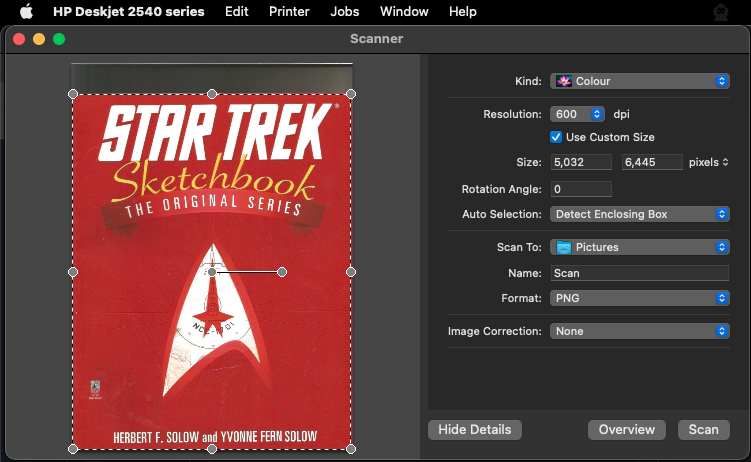
Task: Open the Format dropdown set to PNG
Action: [x=639, y=298]
